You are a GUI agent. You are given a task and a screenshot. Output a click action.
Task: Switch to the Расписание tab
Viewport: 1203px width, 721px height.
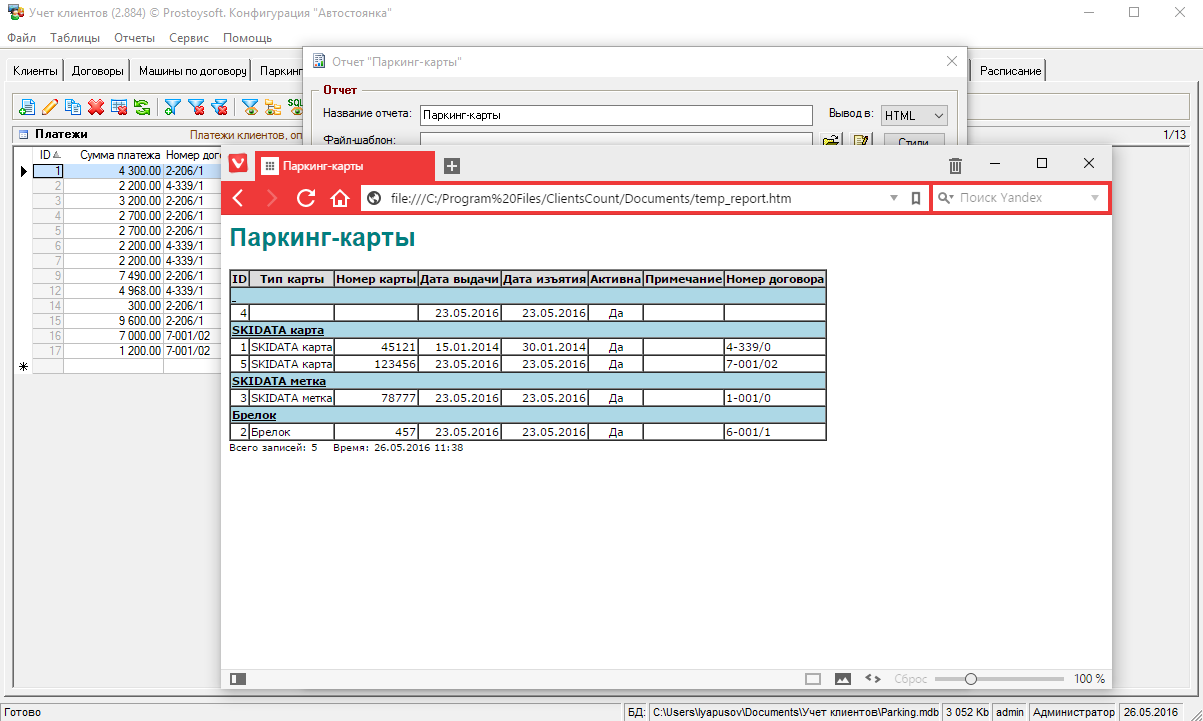point(1010,71)
